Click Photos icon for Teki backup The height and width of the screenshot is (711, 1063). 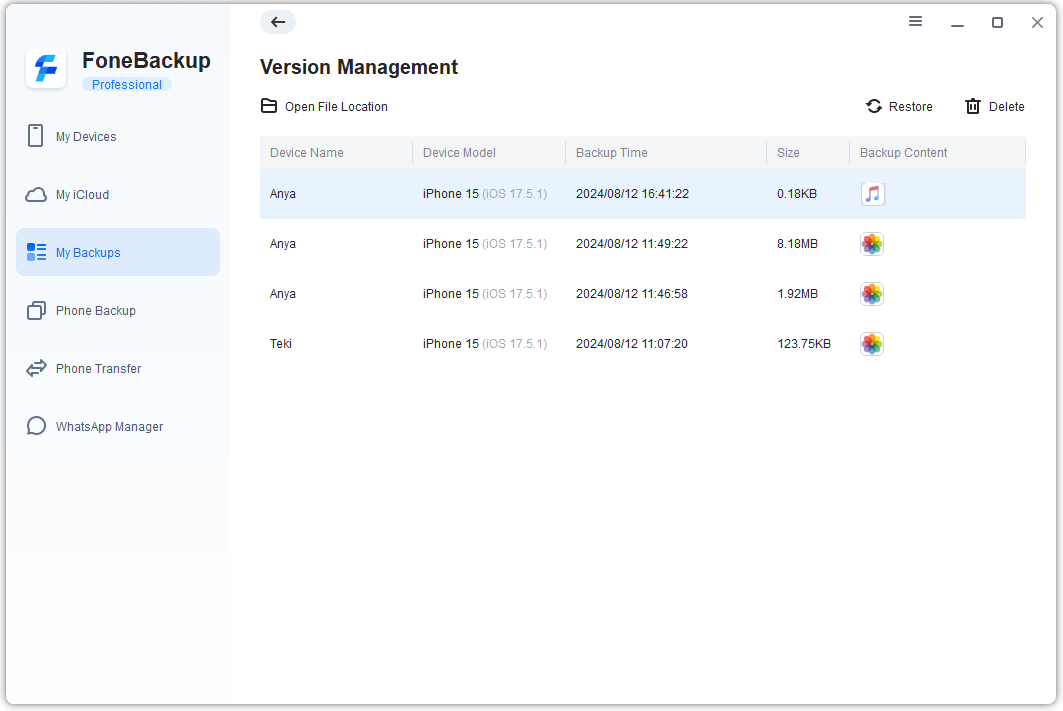[872, 344]
